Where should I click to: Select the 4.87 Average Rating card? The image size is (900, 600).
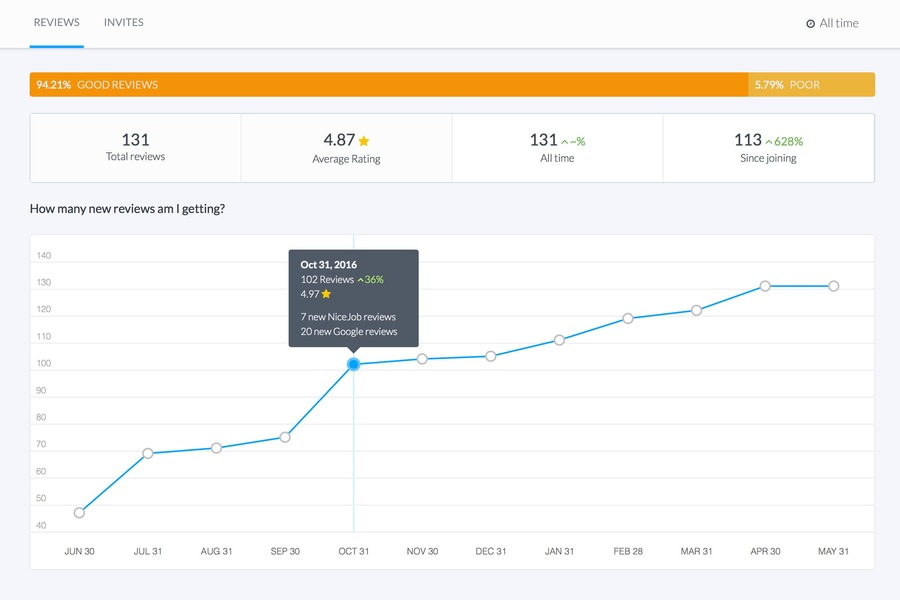pyautogui.click(x=346, y=148)
